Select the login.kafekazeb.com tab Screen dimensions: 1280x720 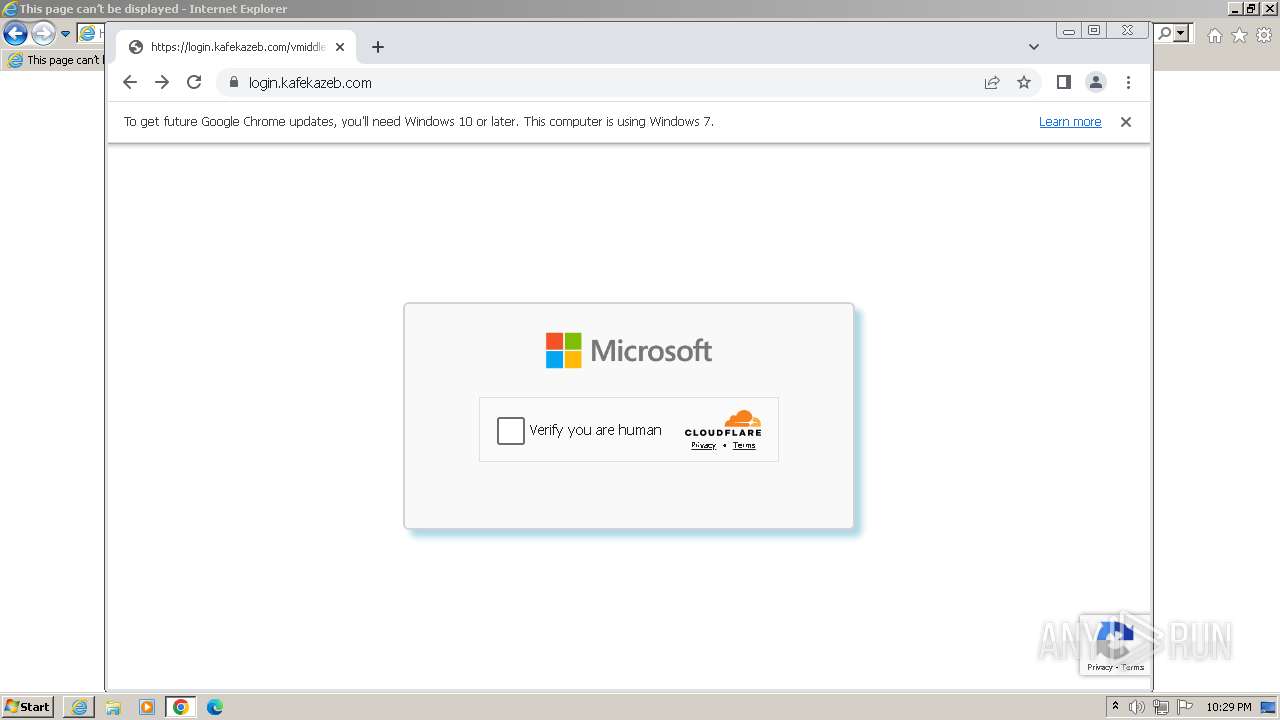coord(236,47)
